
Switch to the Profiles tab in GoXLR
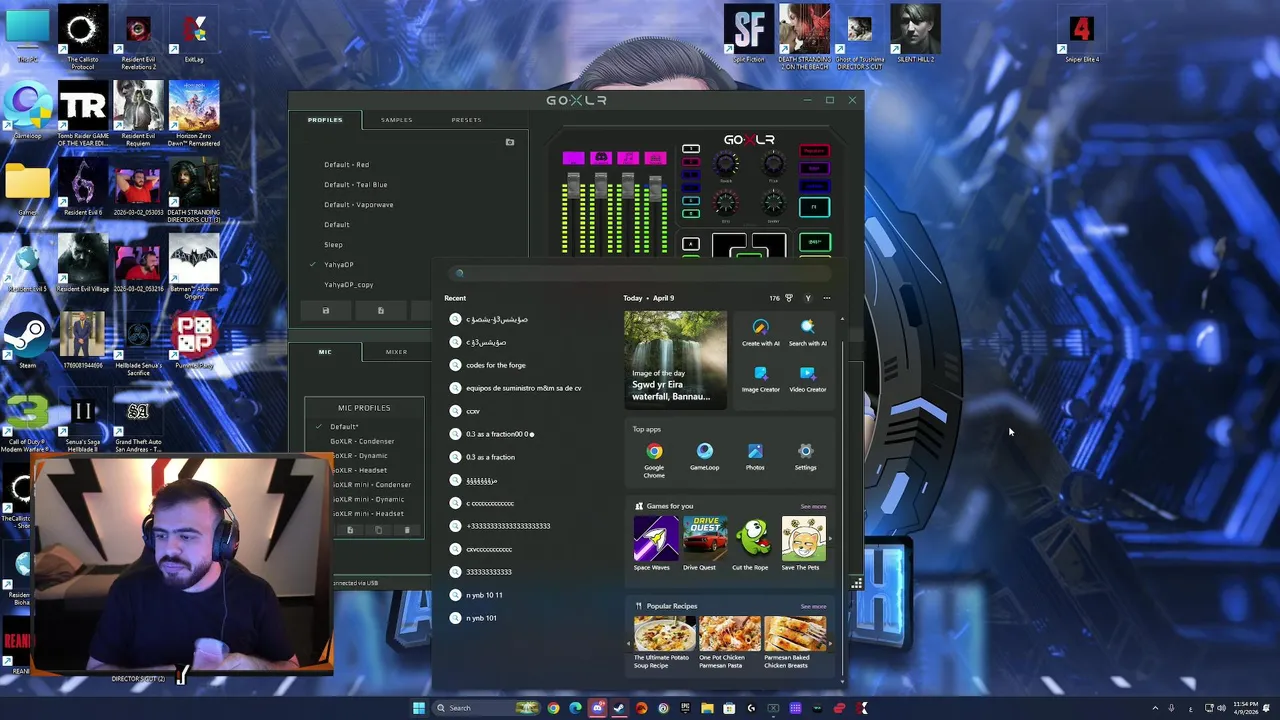325,120
